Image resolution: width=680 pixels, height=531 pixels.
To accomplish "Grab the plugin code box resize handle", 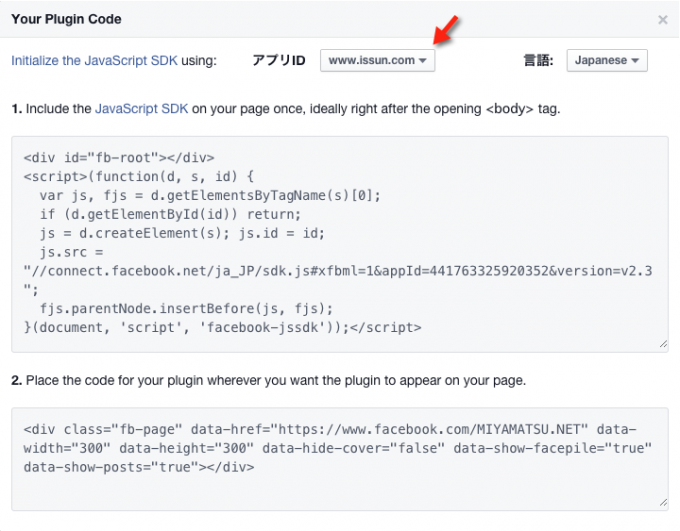I will [663, 502].
